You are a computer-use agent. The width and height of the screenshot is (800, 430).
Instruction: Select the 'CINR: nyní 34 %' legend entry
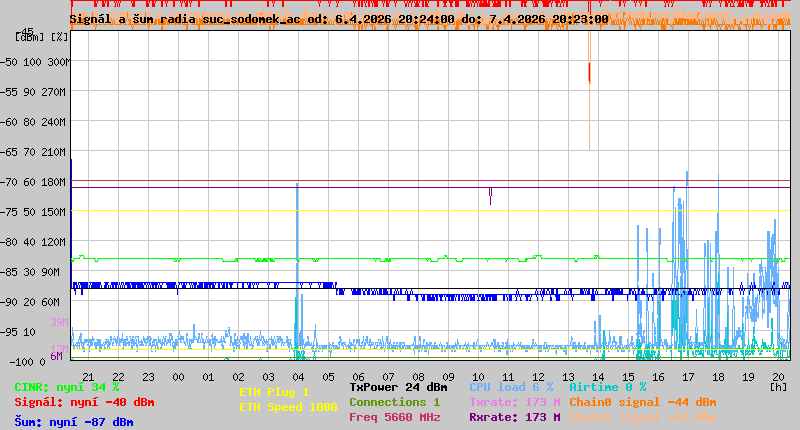pos(67,388)
